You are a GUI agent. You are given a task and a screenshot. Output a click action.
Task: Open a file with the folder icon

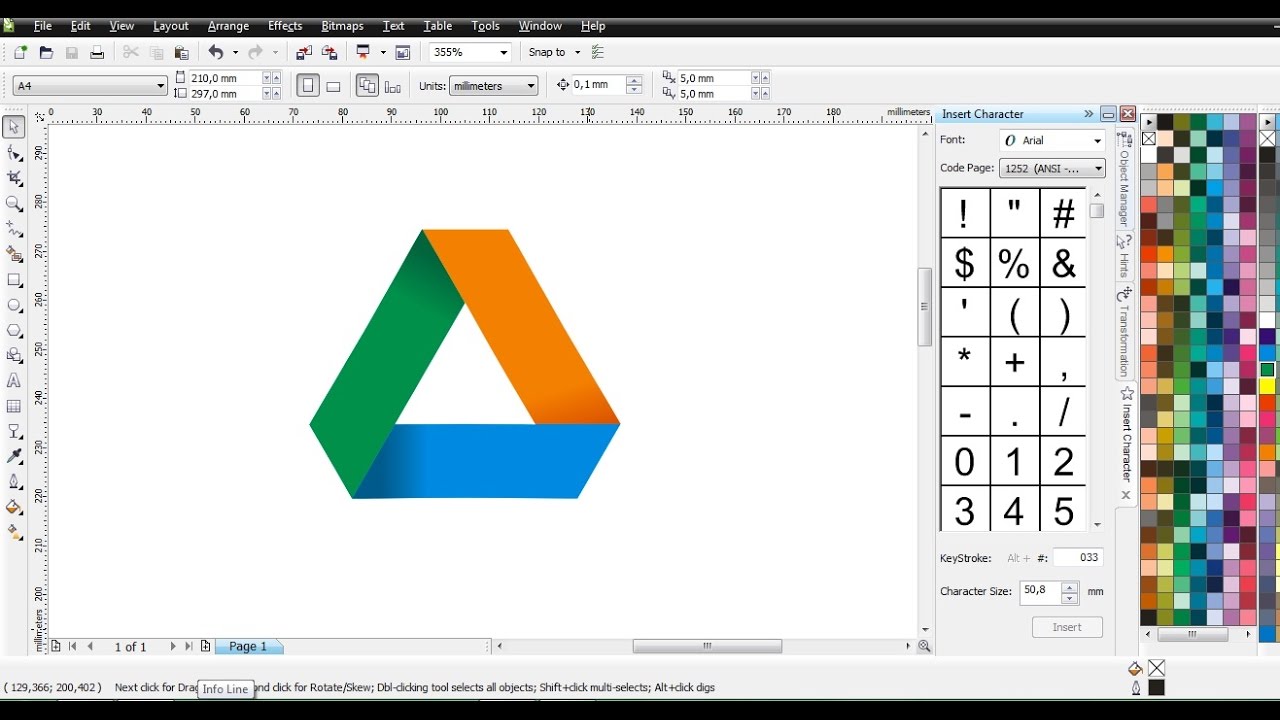click(46, 52)
